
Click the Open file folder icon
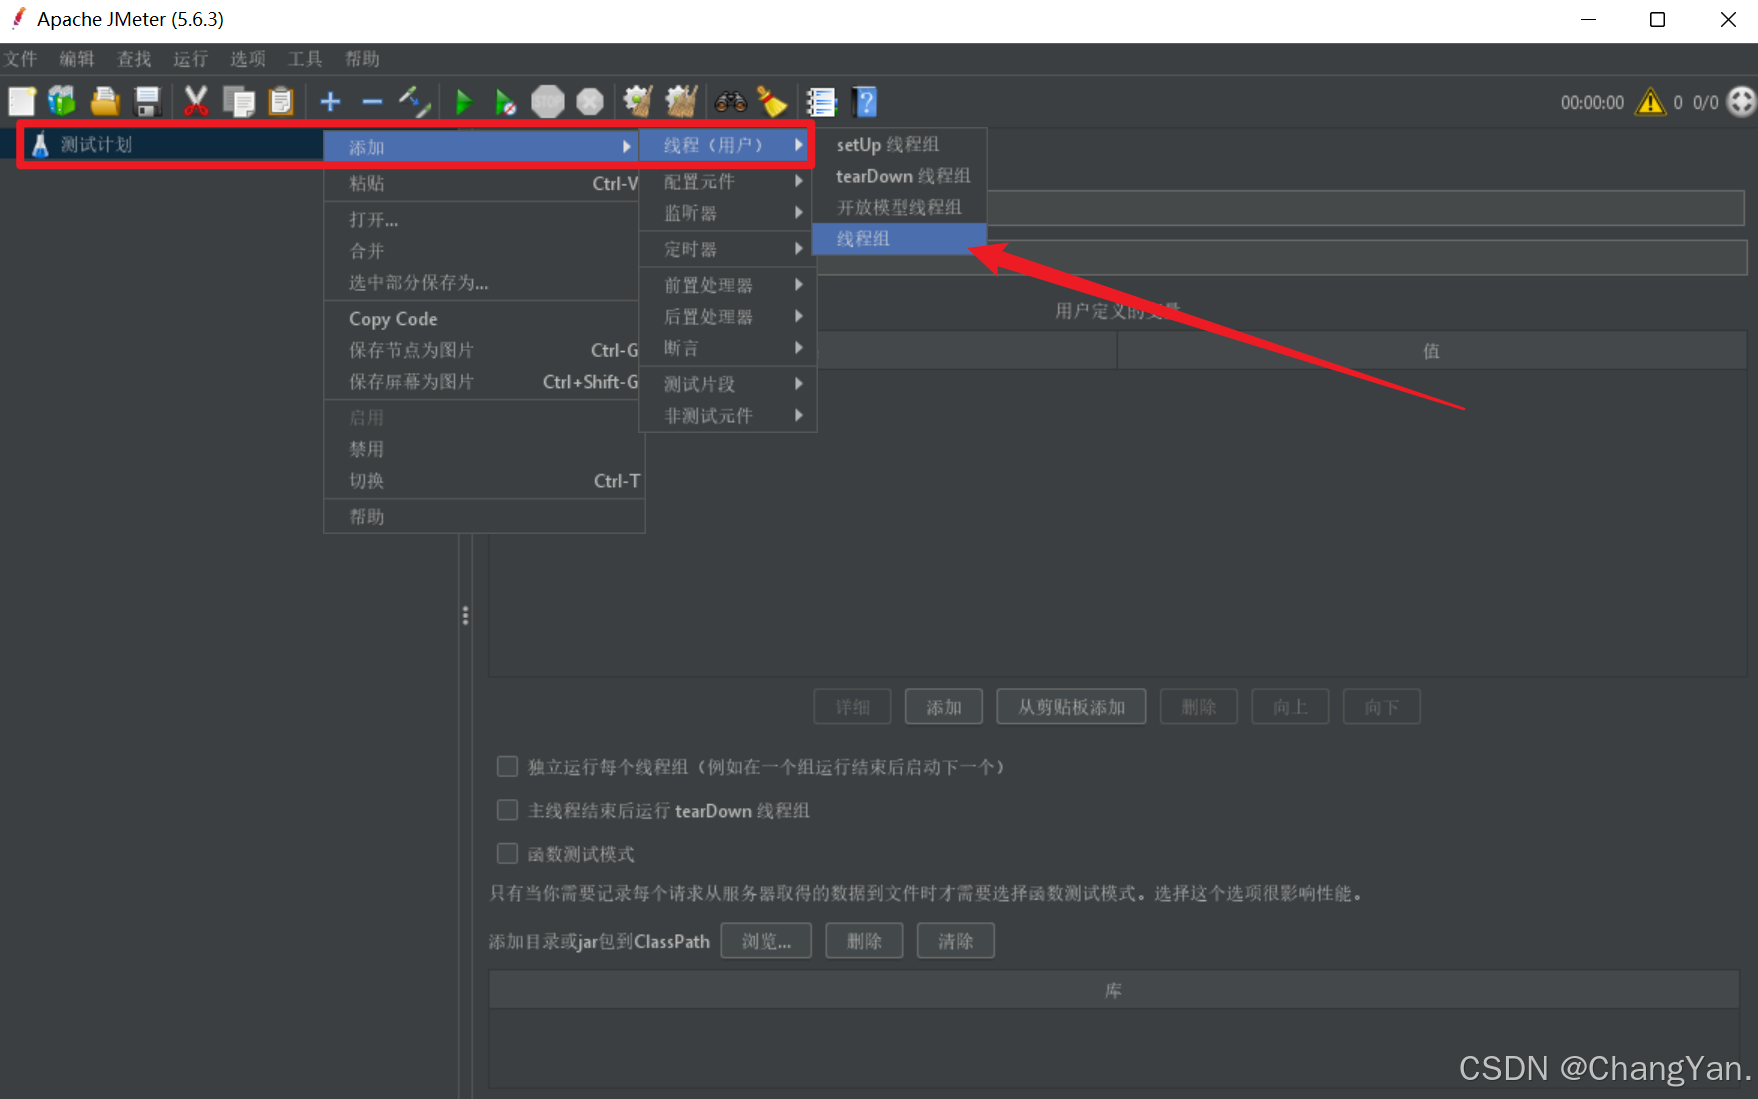105,101
